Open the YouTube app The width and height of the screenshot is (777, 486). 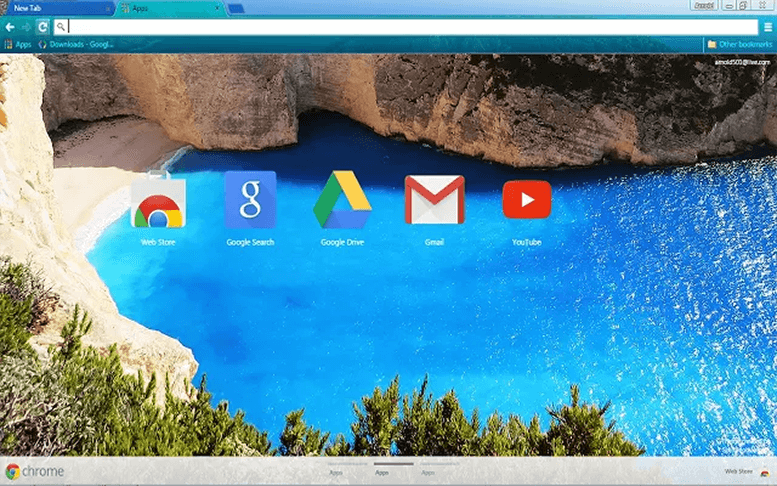[x=526, y=200]
